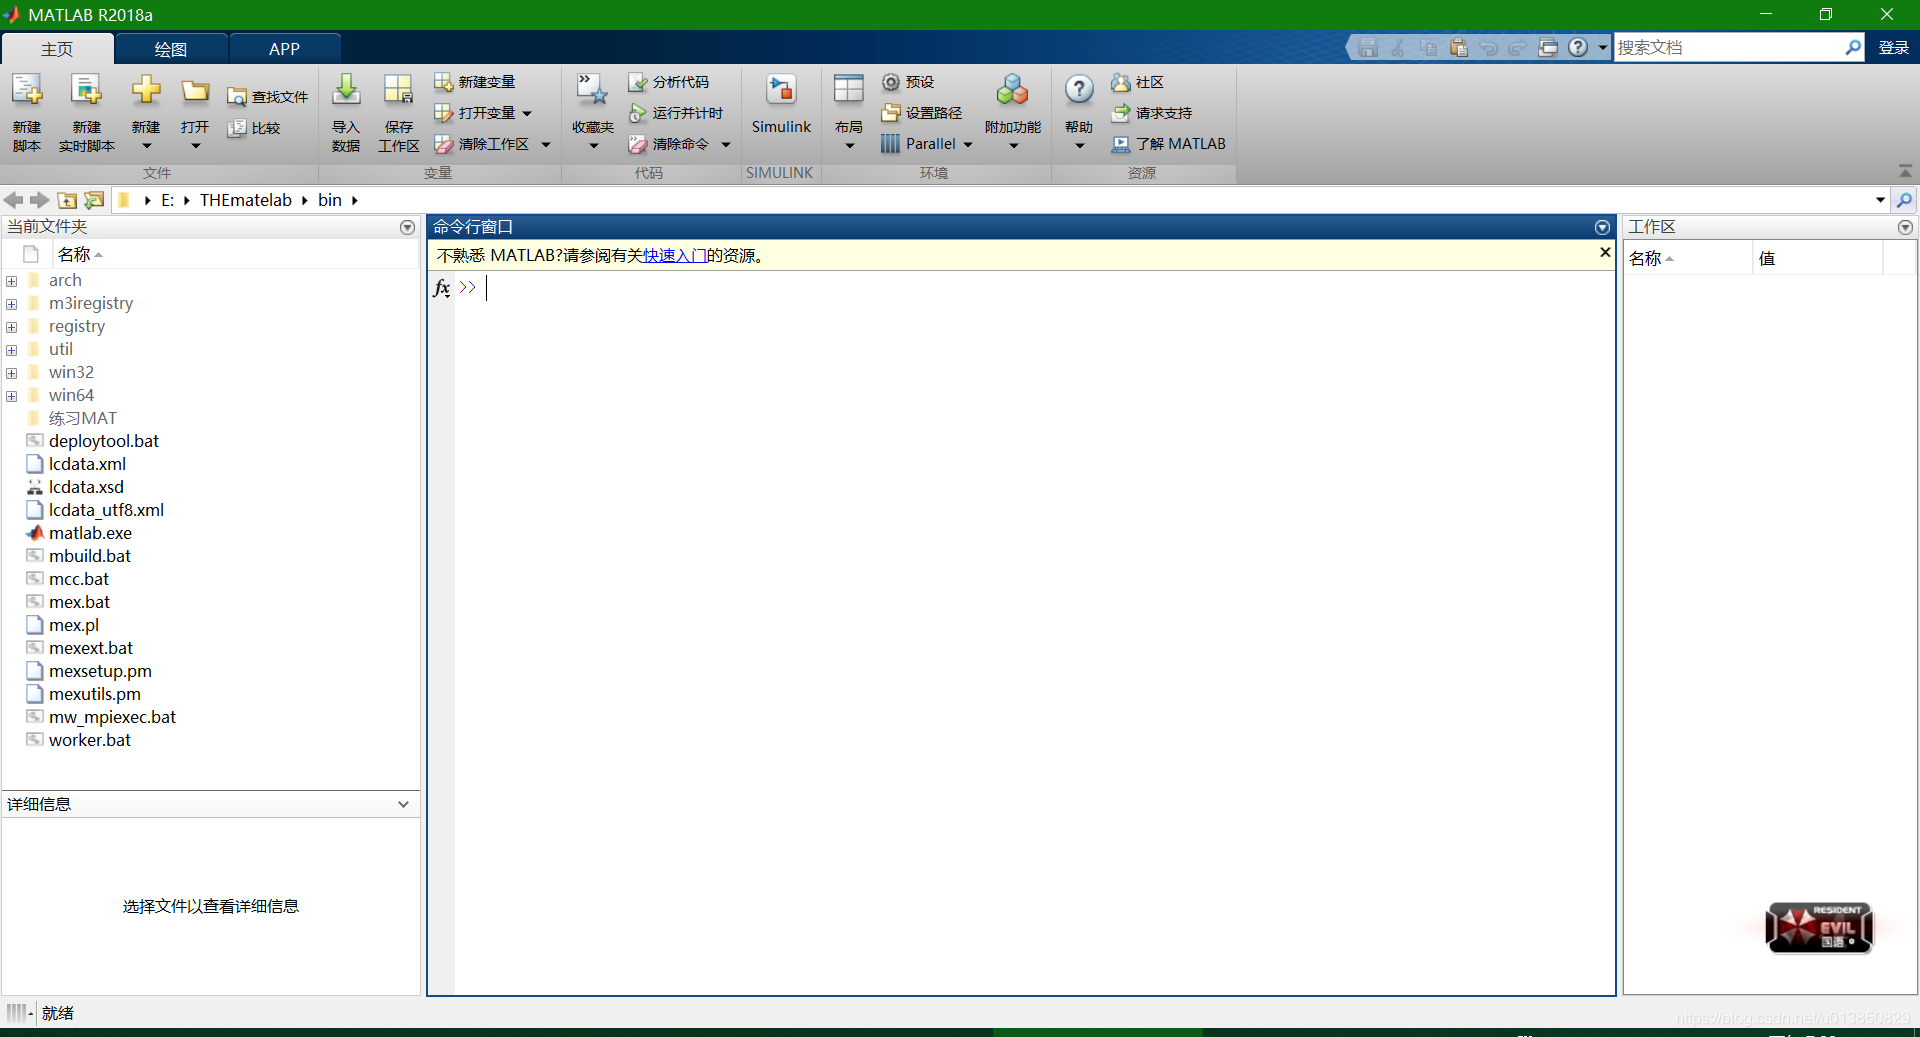Expand the win64 folder tree node
The image size is (1920, 1037).
pos(12,396)
